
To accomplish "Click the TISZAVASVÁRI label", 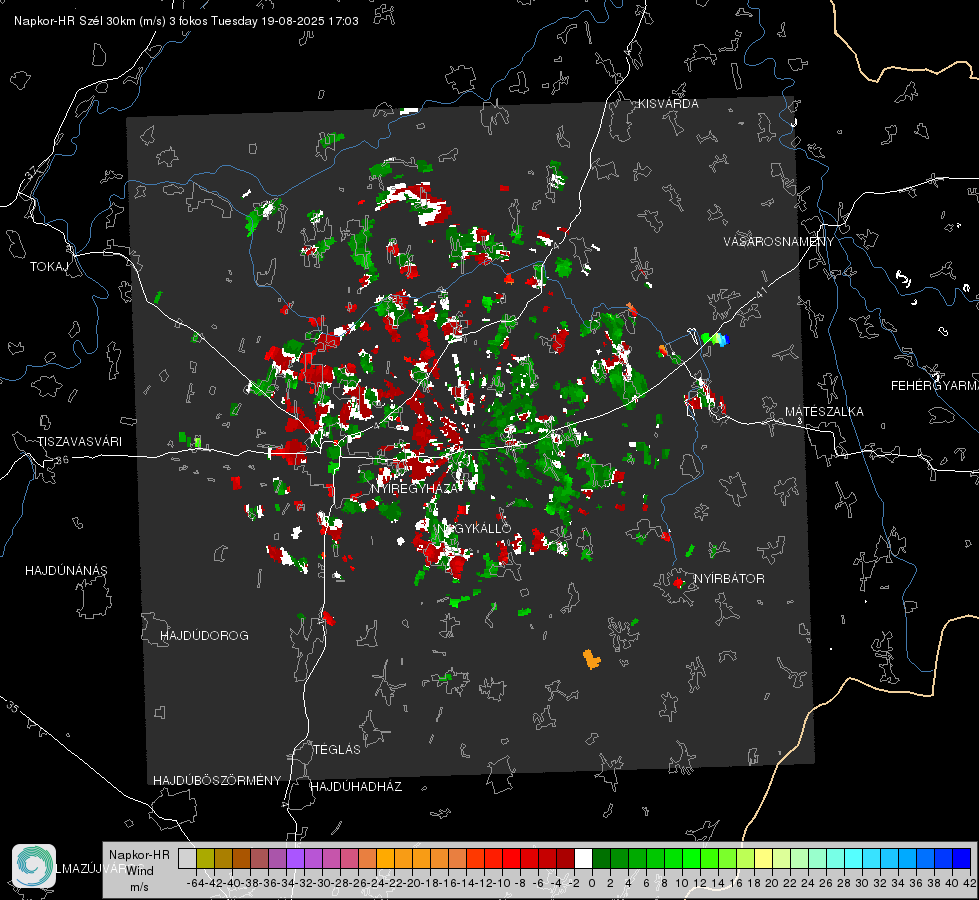I will click(x=79, y=442).
